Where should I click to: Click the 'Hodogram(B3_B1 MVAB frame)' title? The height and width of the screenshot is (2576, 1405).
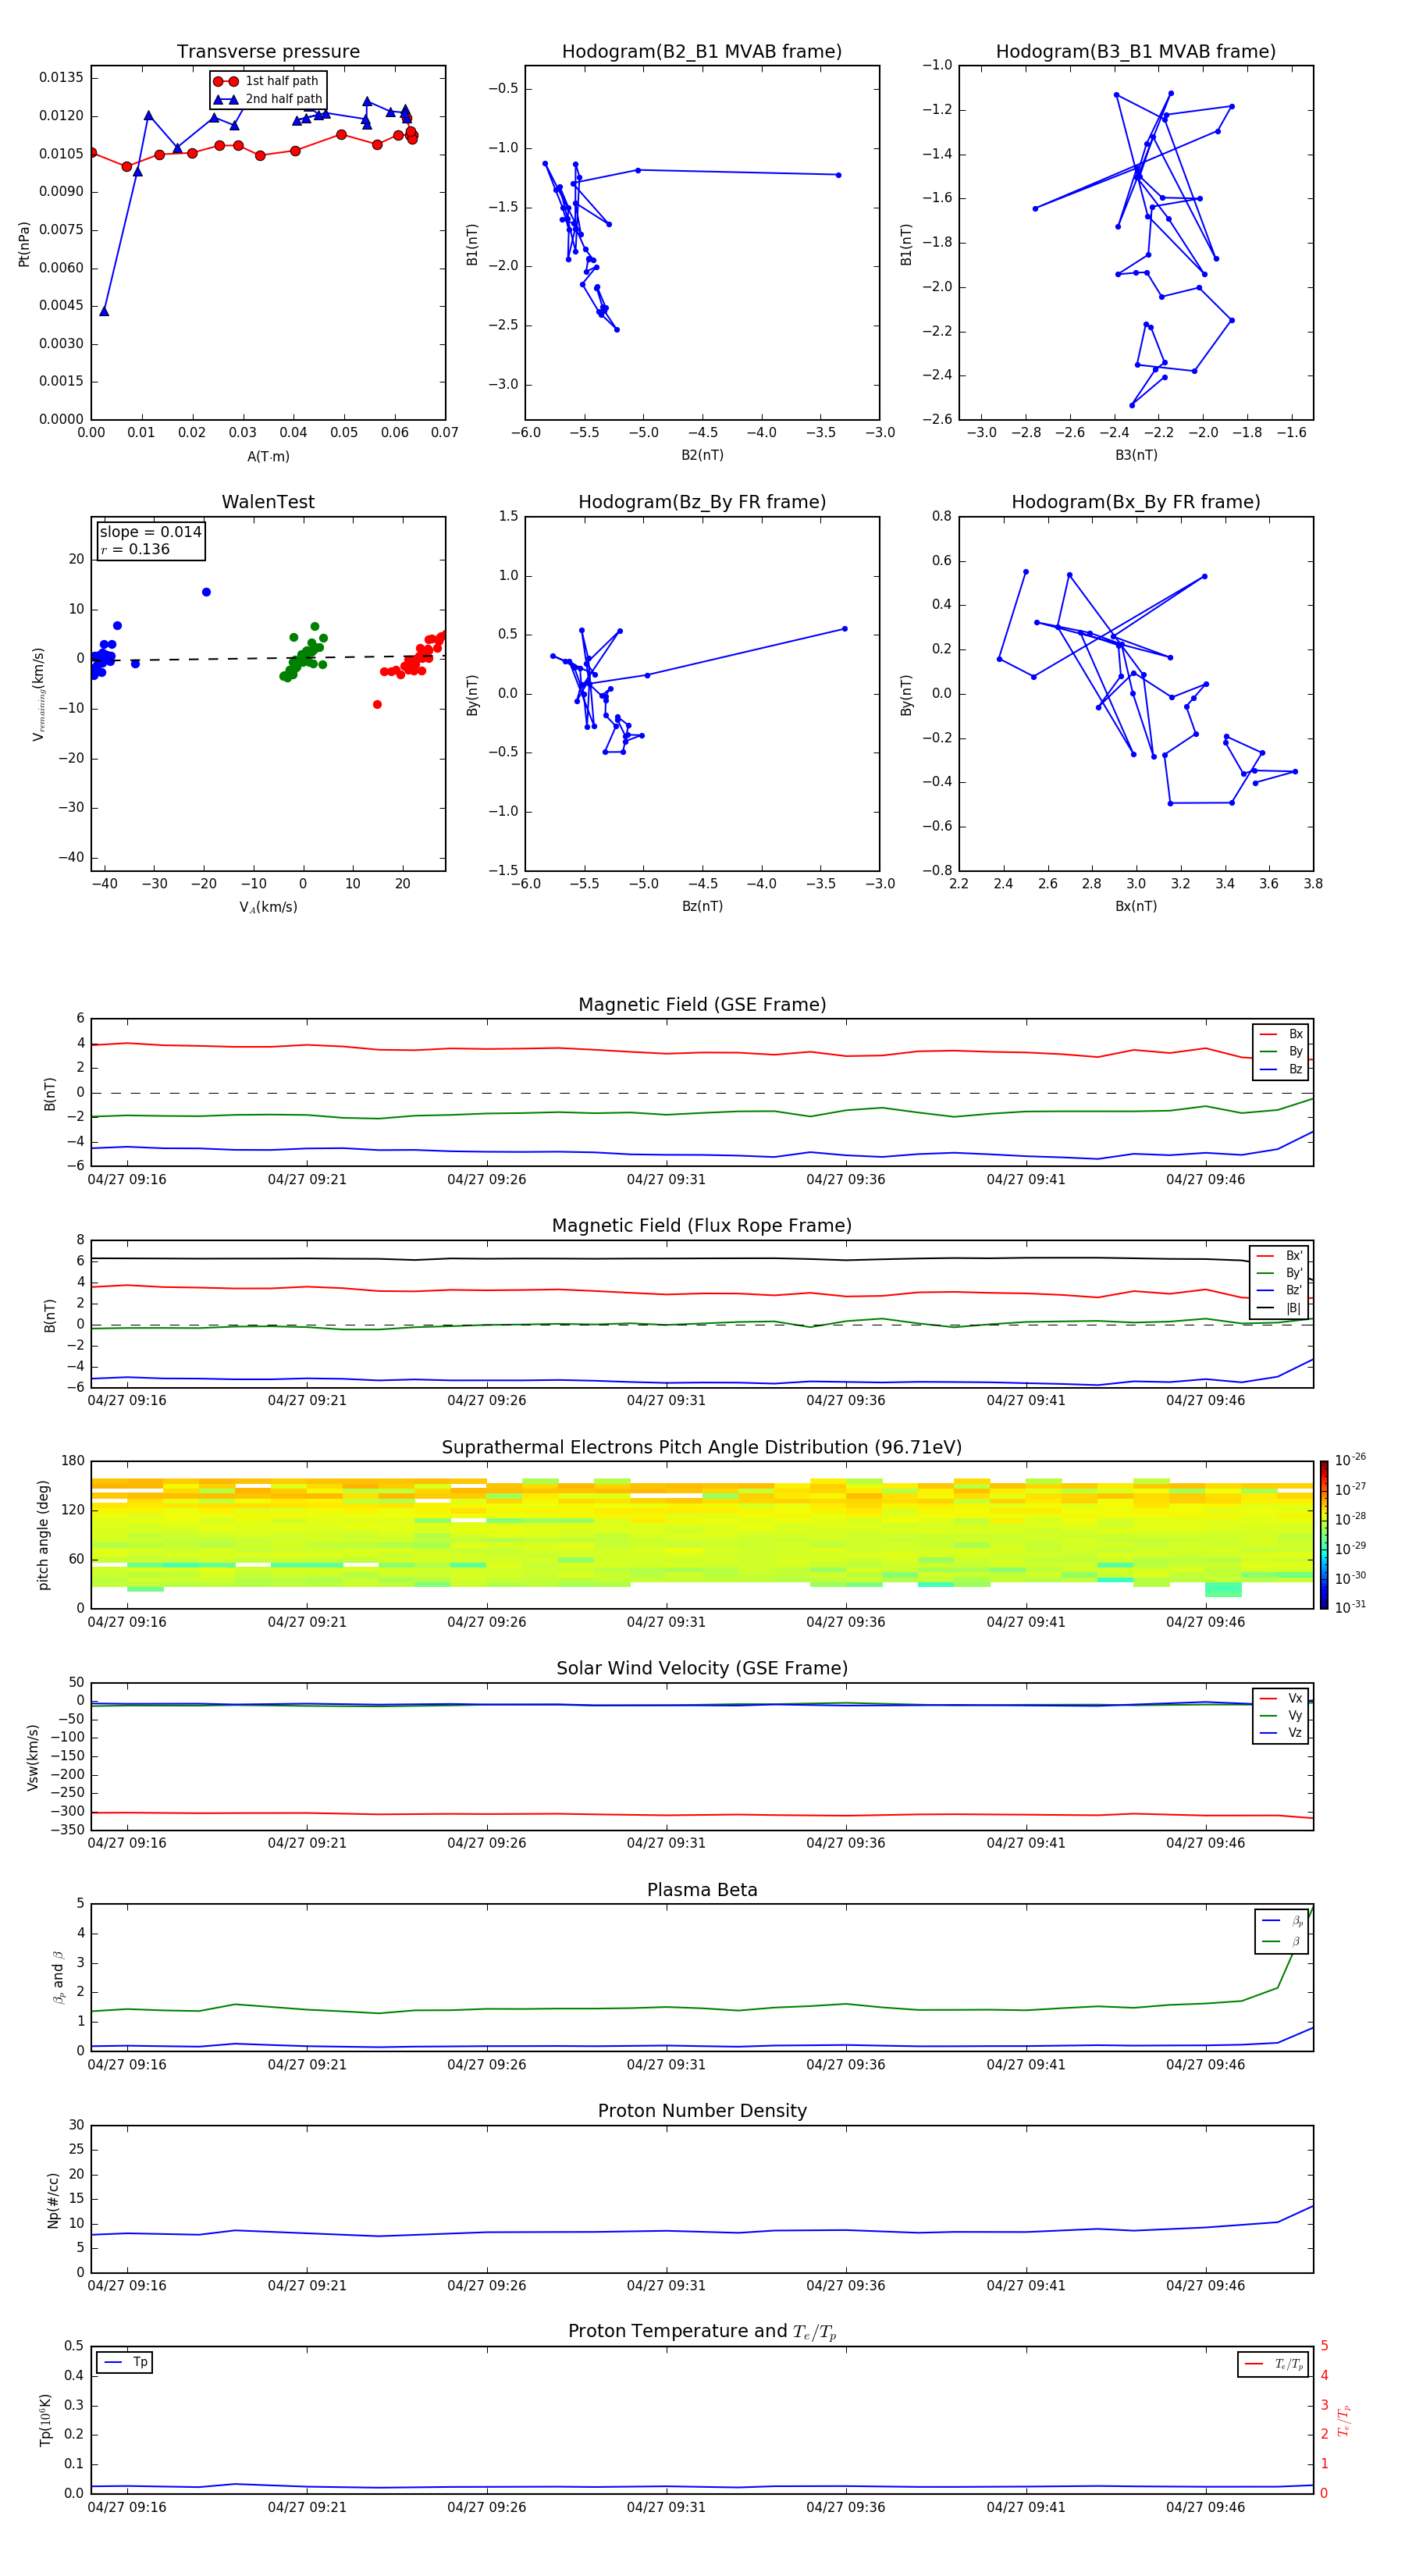[x=1136, y=52]
